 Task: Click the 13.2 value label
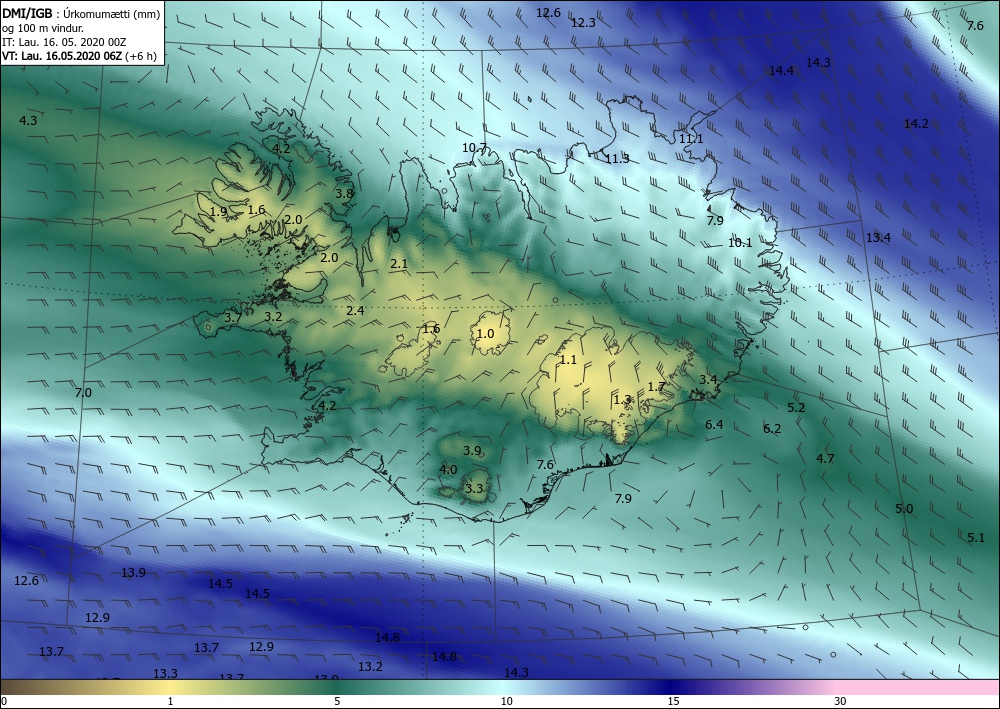[370, 666]
